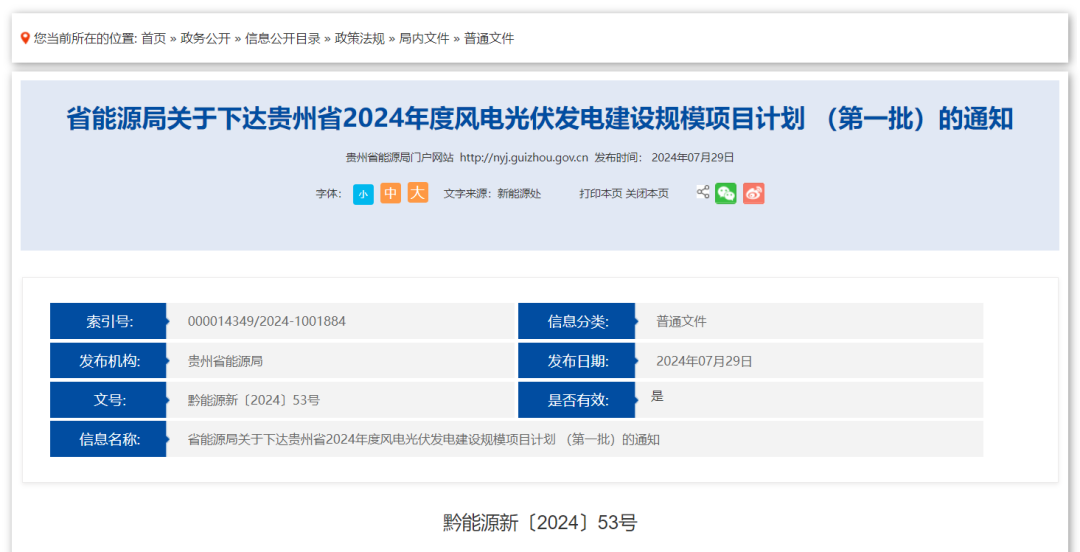This screenshot has width=1080, height=552.
Task: Click 关闭本页 to close the page
Action: (x=647, y=194)
